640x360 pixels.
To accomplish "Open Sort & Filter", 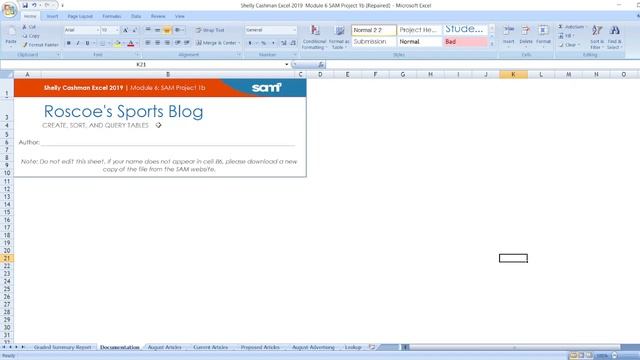I will 597,37.
